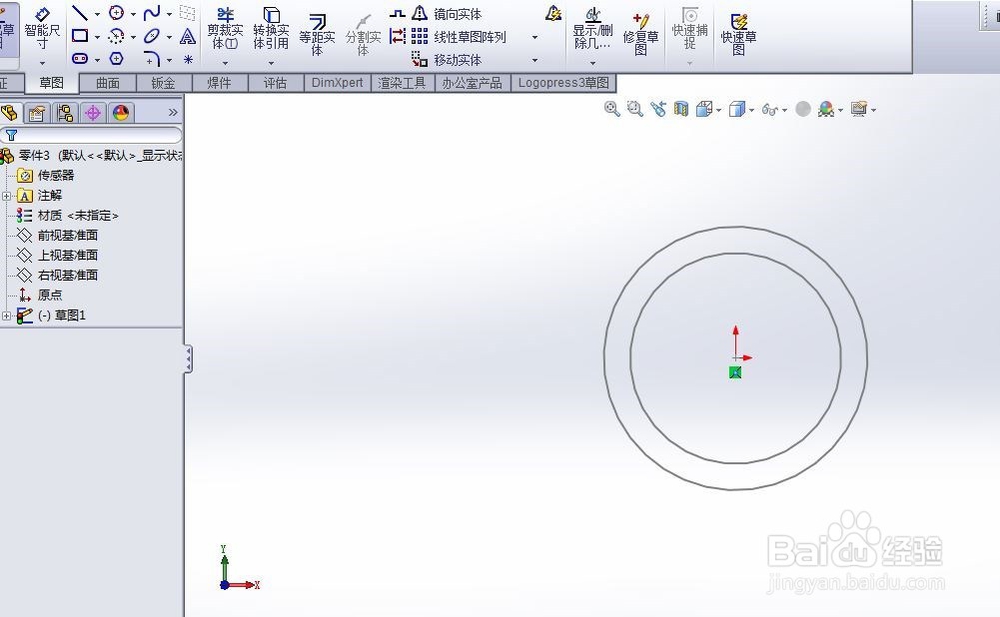This screenshot has height=617, width=1000.
Task: Switch to the 曲面 tab
Action: point(108,83)
